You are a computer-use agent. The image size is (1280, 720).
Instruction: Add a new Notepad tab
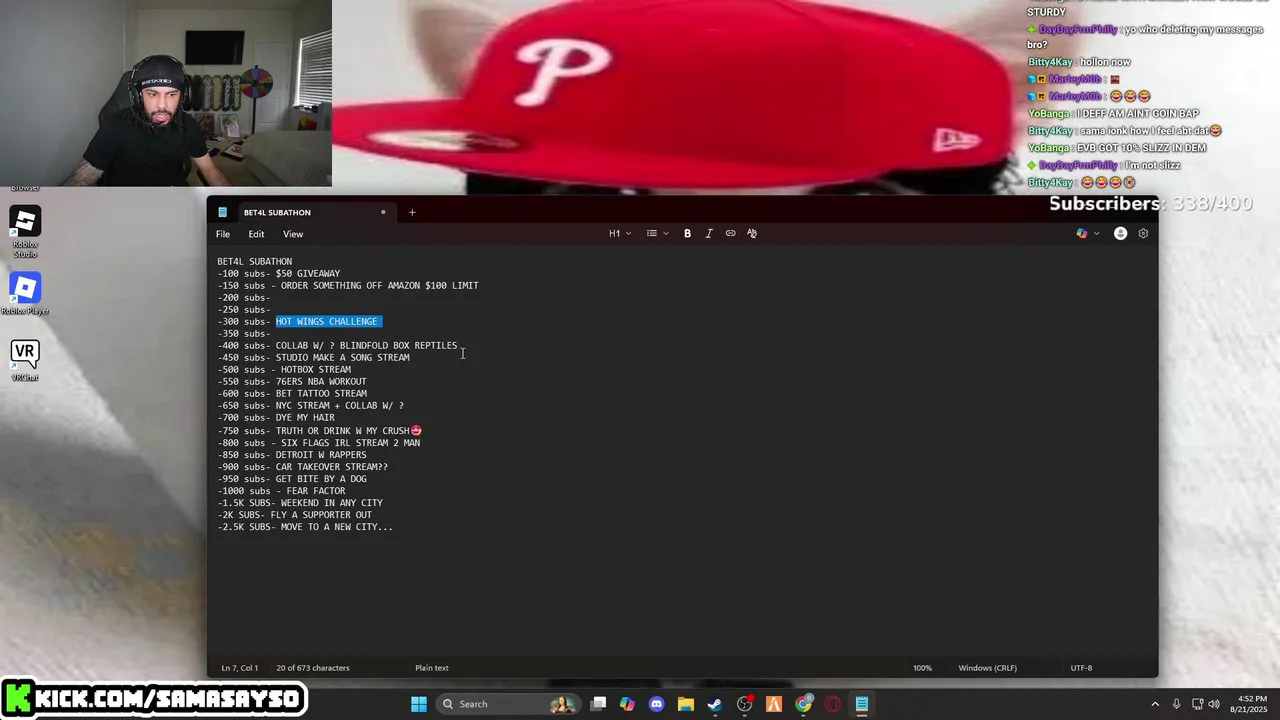click(x=411, y=212)
